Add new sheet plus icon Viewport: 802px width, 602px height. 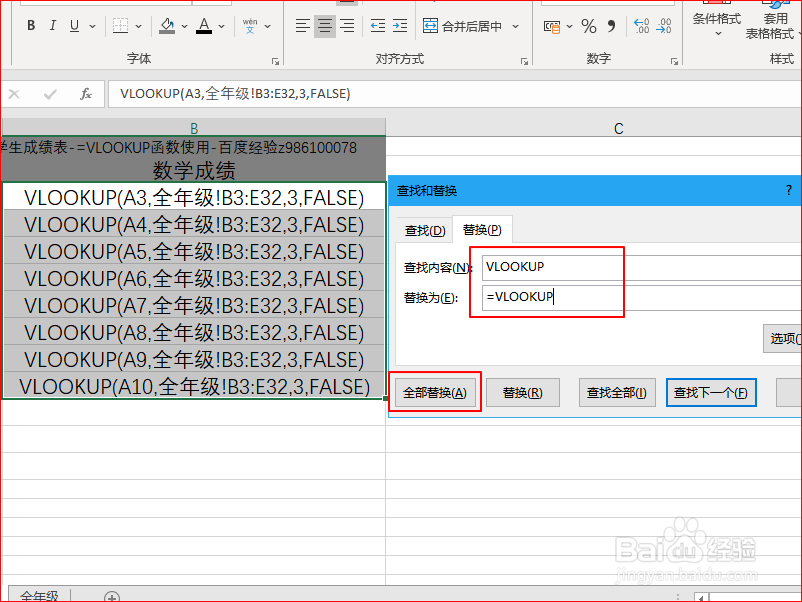pos(112,597)
